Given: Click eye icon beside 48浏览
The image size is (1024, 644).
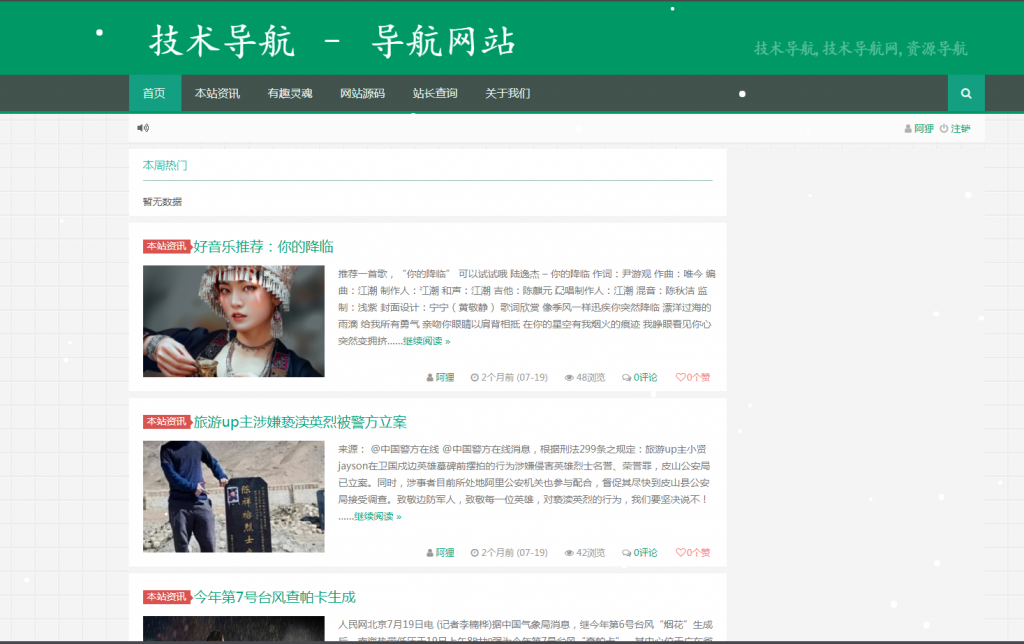Looking at the screenshot, I should (569, 378).
